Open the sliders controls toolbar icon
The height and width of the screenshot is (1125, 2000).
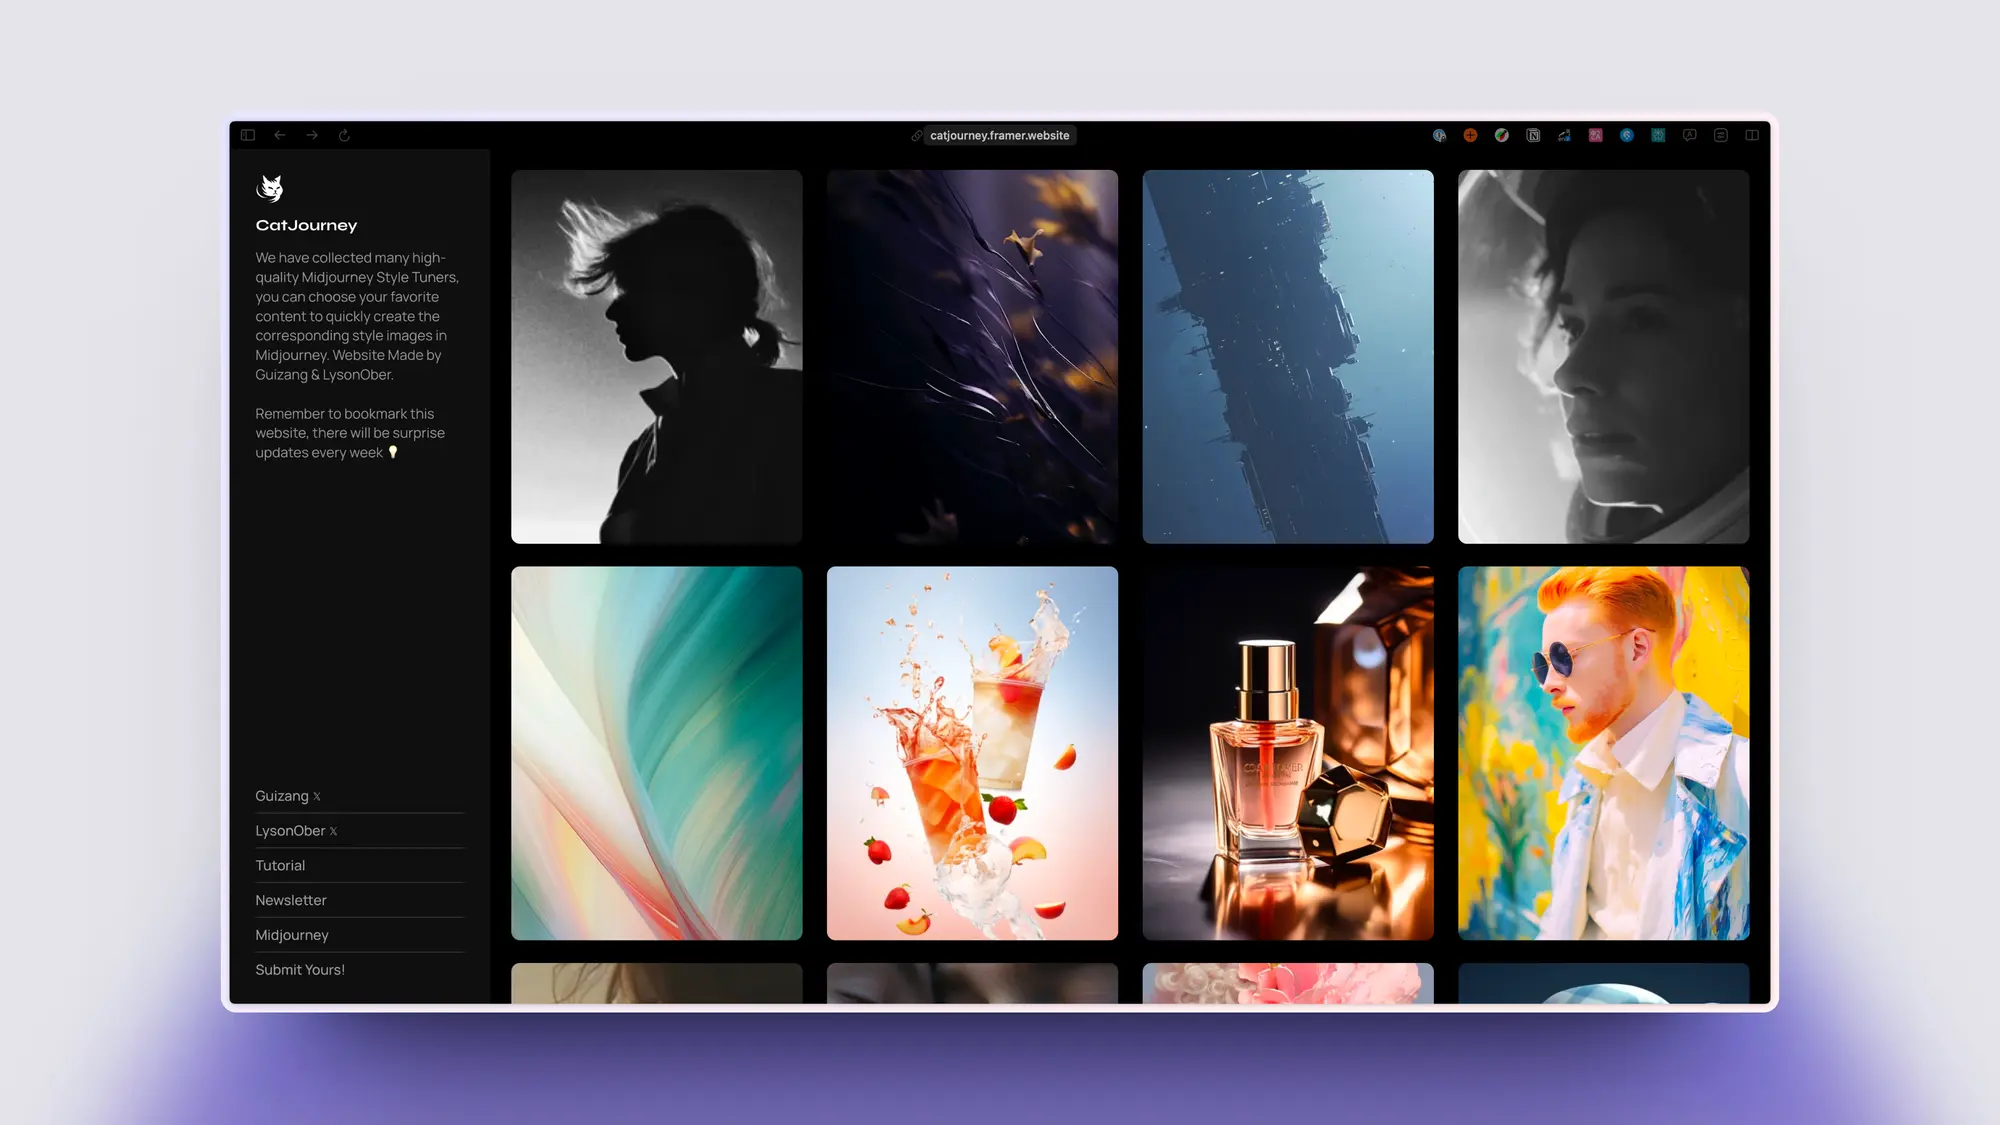(x=1721, y=135)
